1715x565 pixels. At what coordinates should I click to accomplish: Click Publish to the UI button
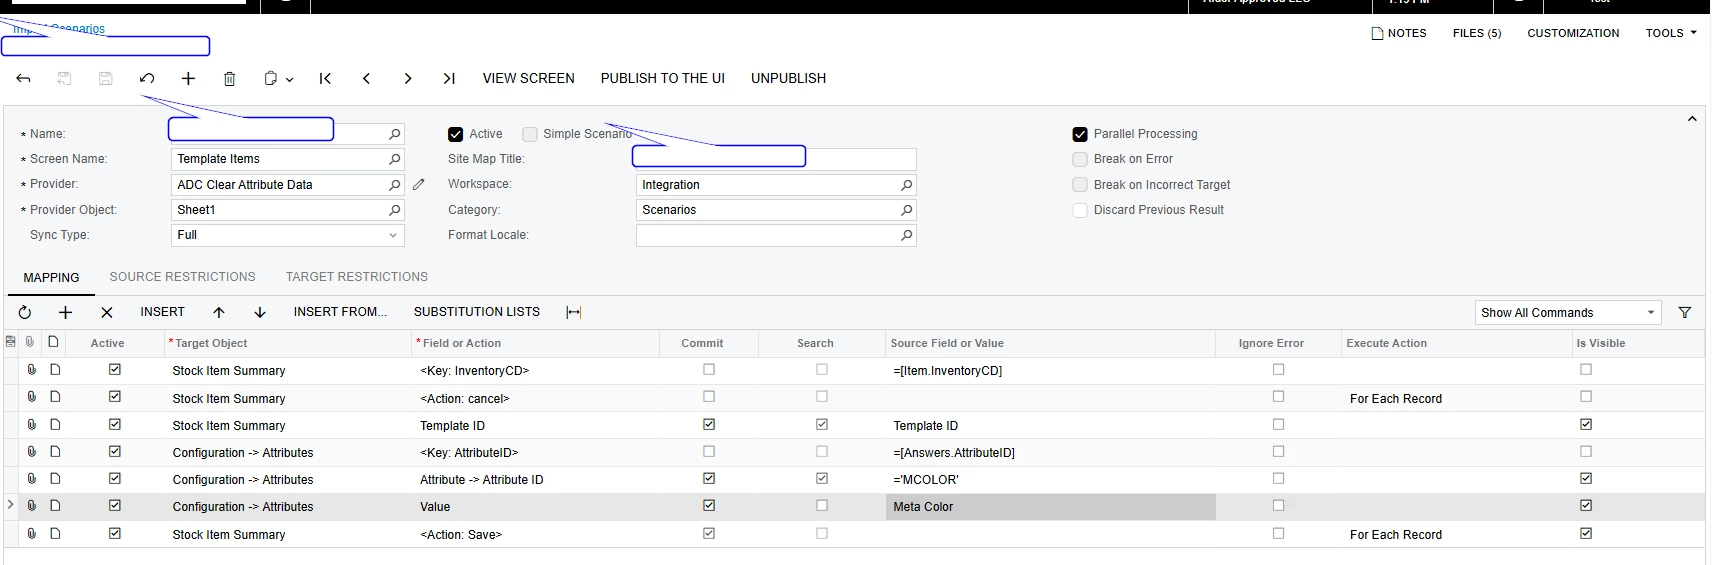pyautogui.click(x=662, y=78)
